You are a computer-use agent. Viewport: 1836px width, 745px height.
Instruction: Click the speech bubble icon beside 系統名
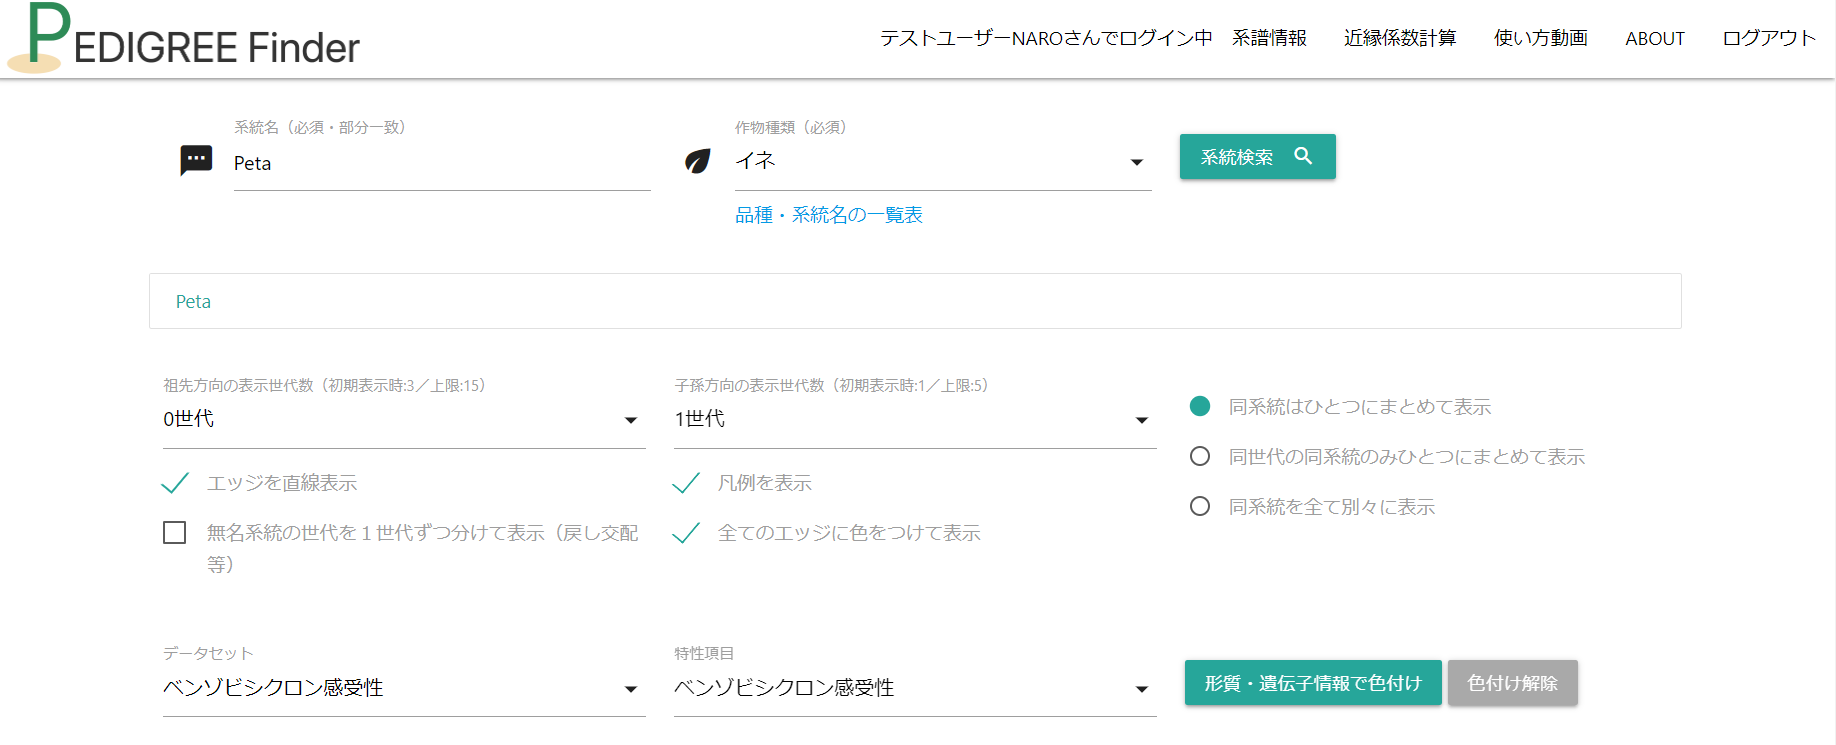196,160
